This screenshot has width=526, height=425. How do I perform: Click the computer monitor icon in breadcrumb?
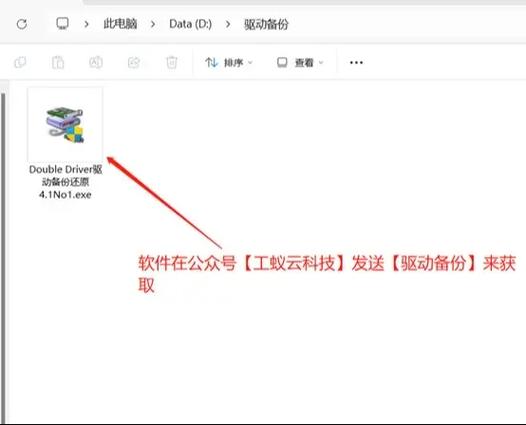coord(62,23)
